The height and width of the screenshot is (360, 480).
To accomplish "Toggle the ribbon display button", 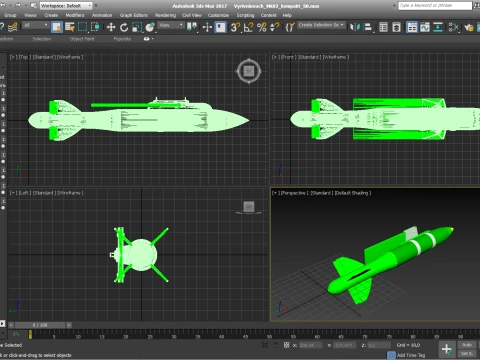I will coord(412,27).
